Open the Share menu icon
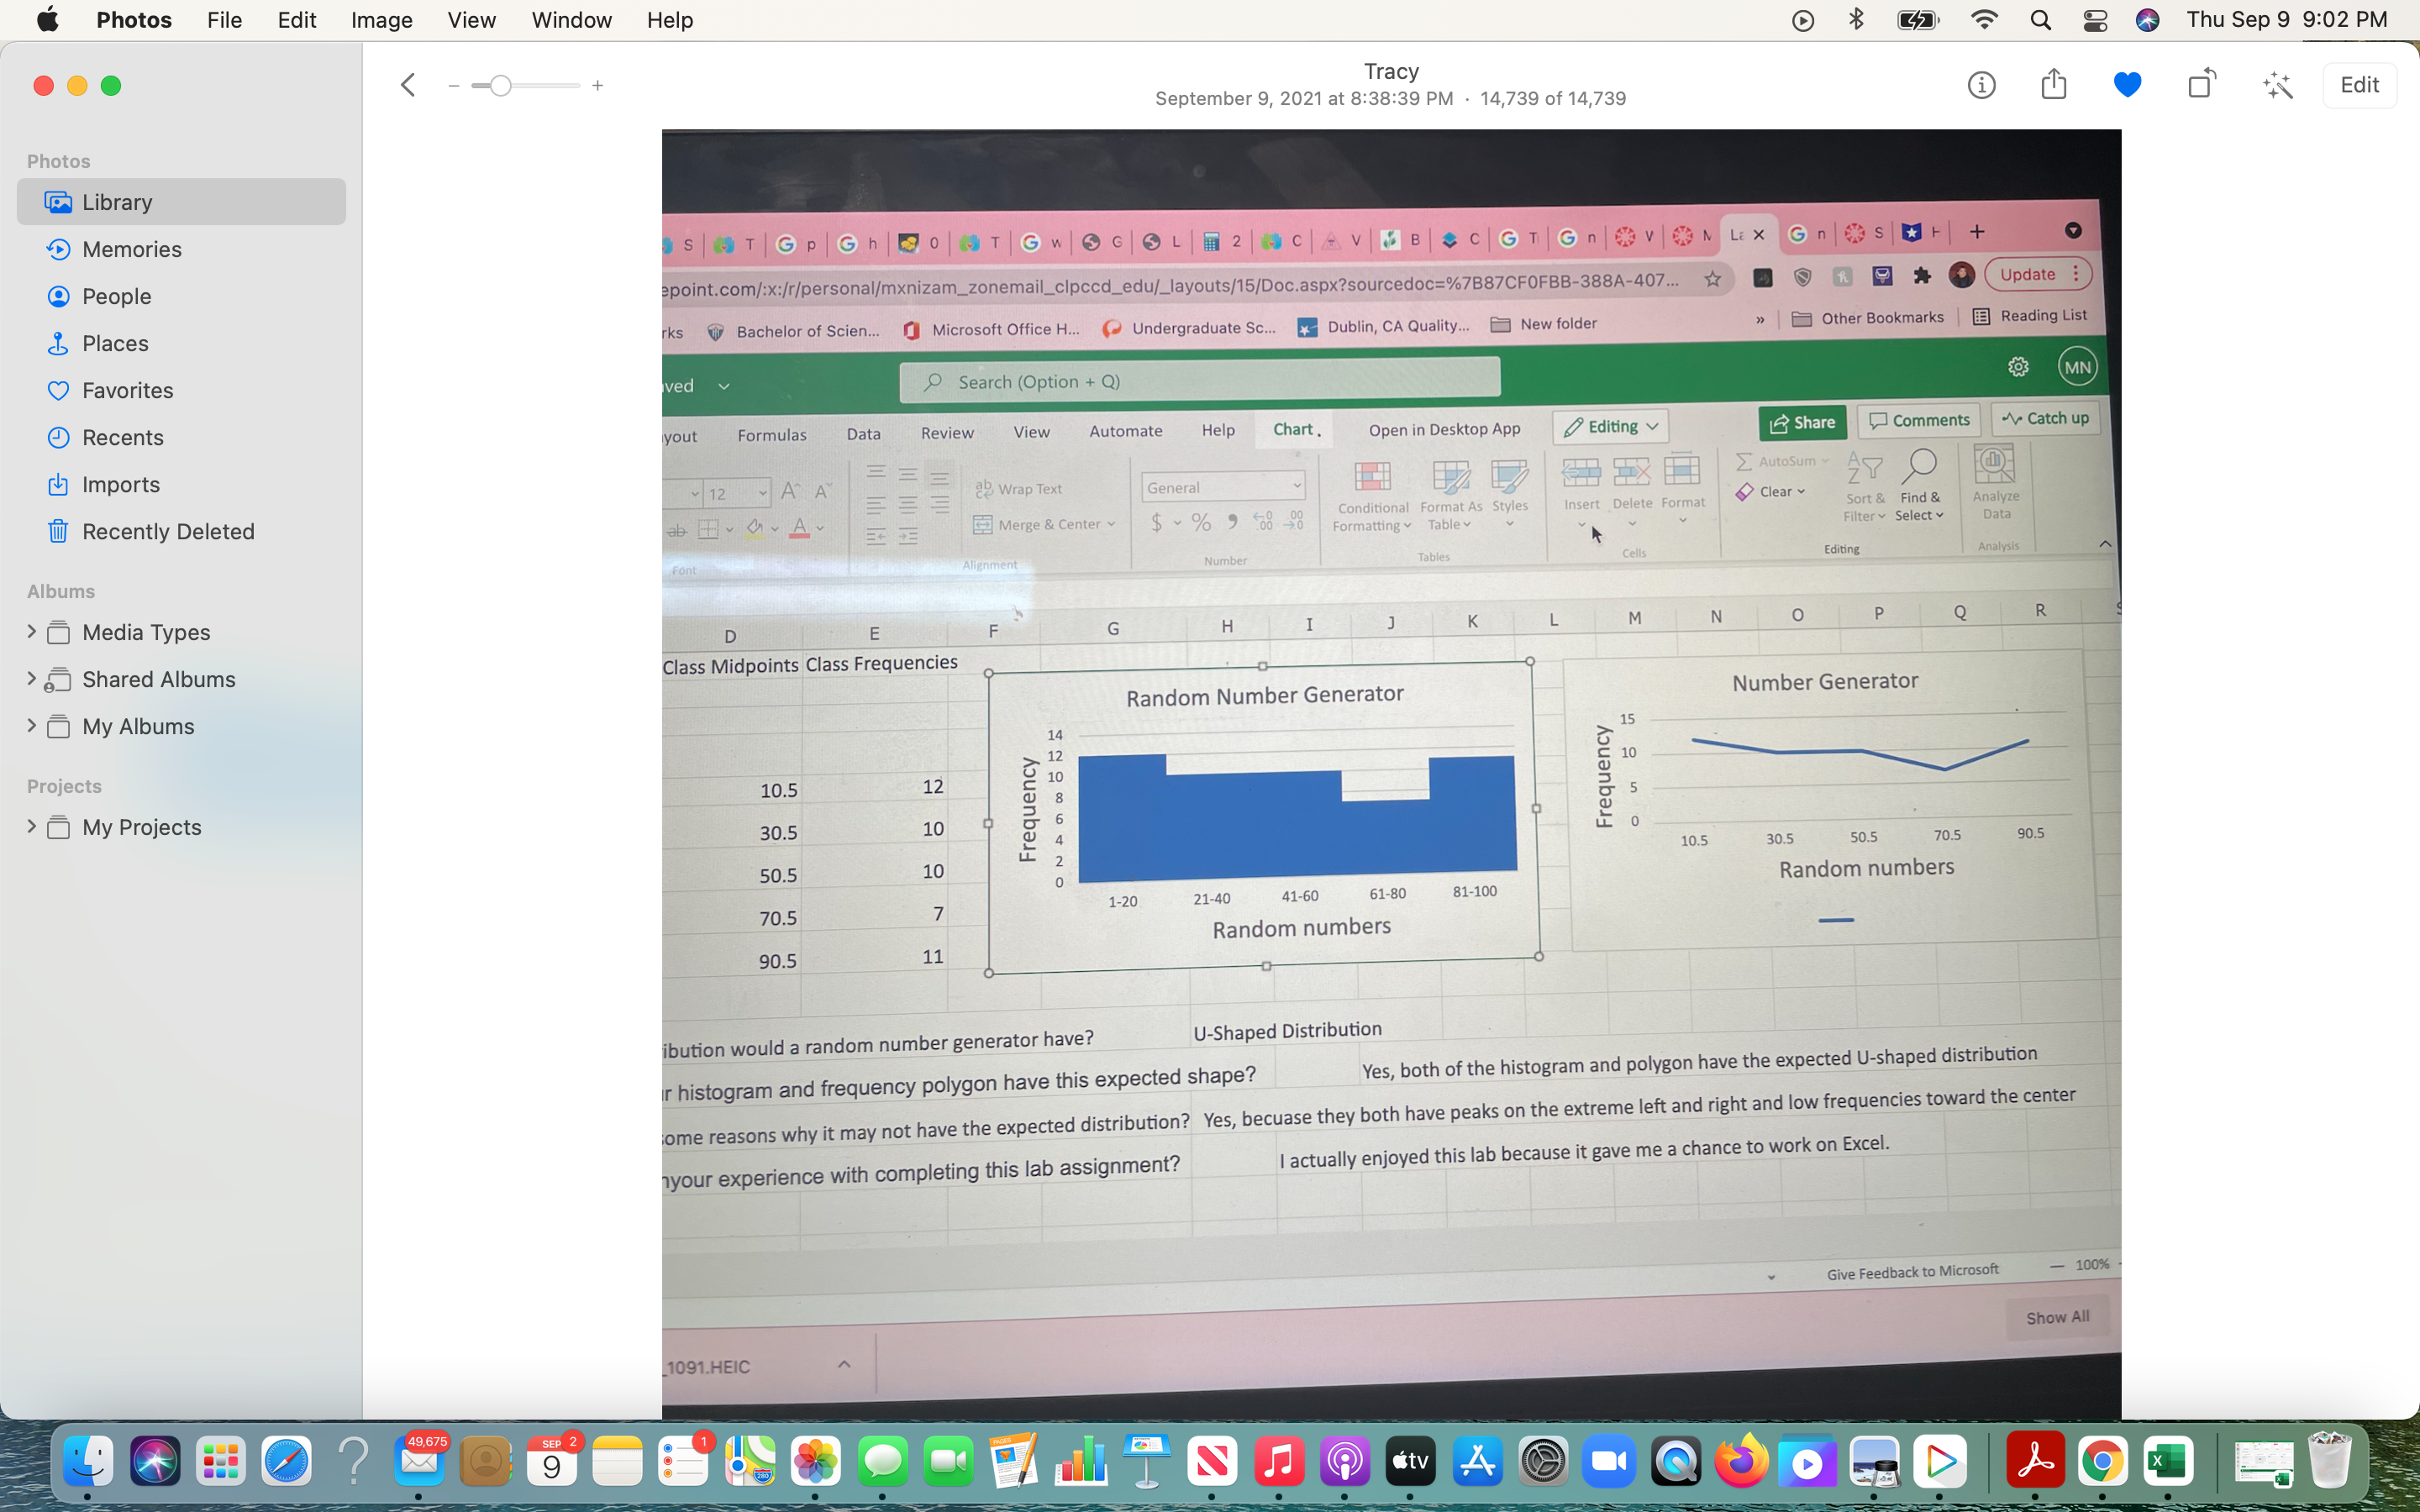The height and width of the screenshot is (1512, 2420). pyautogui.click(x=2054, y=84)
